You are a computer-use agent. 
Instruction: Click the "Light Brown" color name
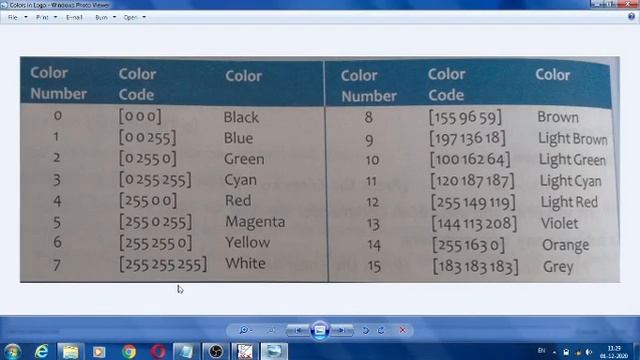click(573, 139)
